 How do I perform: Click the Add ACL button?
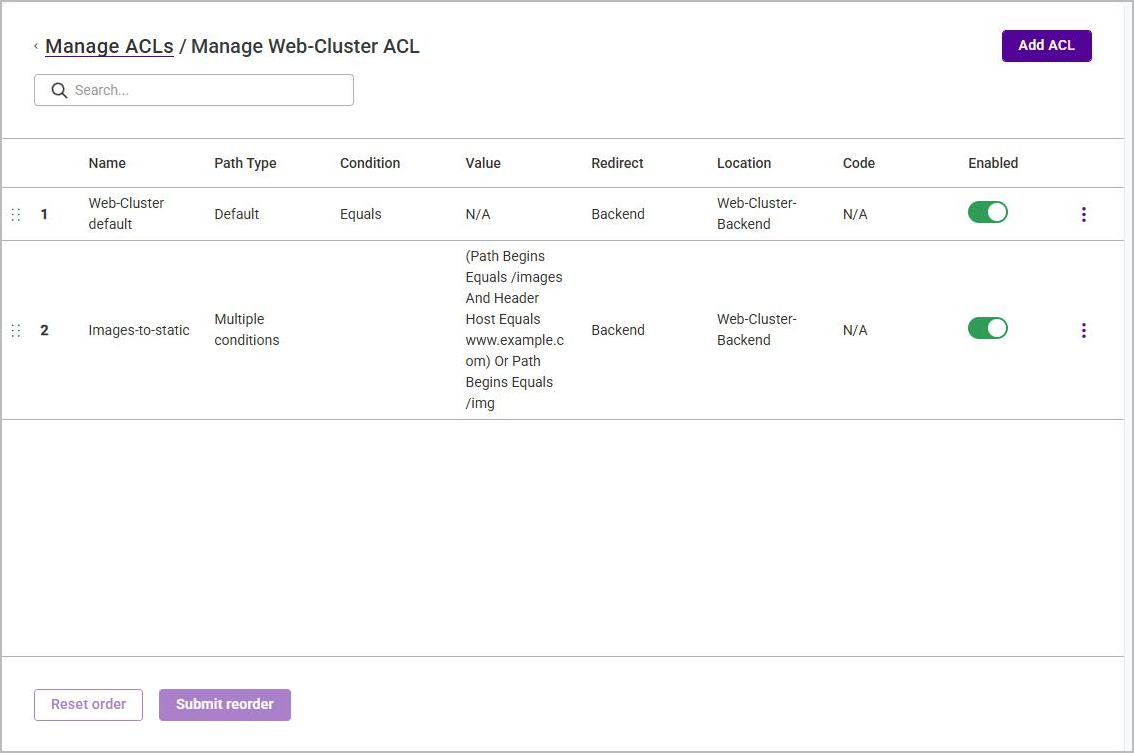pyautogui.click(x=1046, y=46)
